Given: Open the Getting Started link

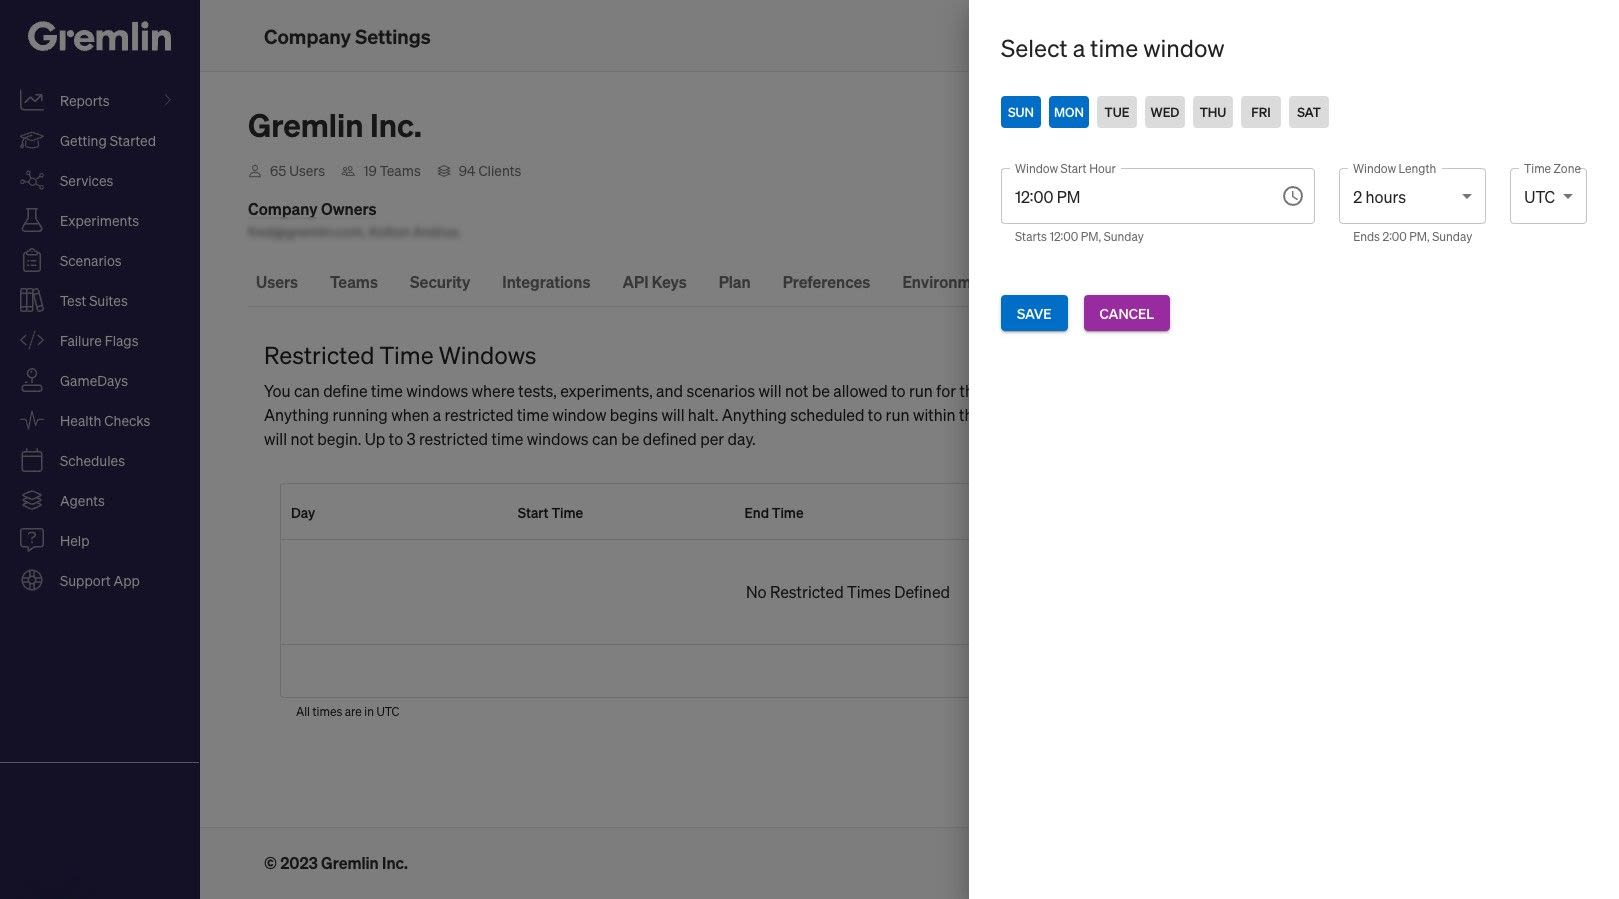Looking at the screenshot, I should pos(108,141).
